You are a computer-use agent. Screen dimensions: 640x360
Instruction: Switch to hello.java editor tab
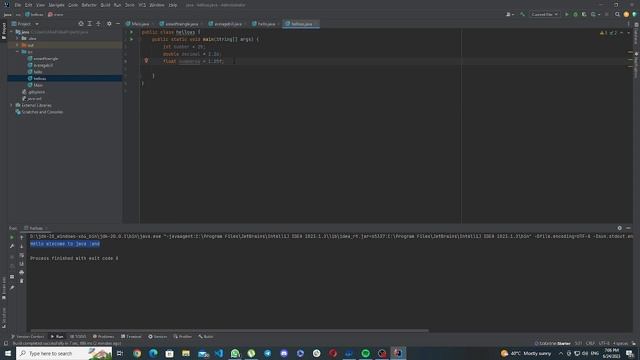point(264,24)
